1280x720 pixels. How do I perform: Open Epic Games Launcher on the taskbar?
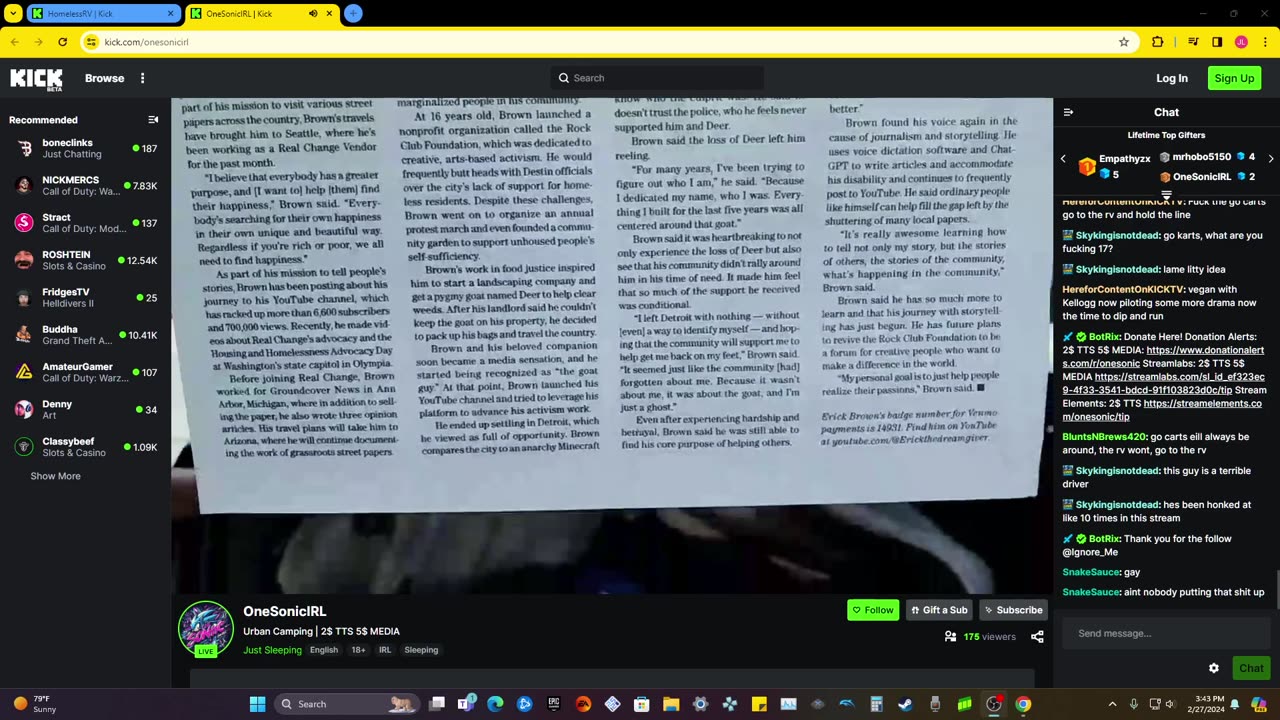coord(554,704)
